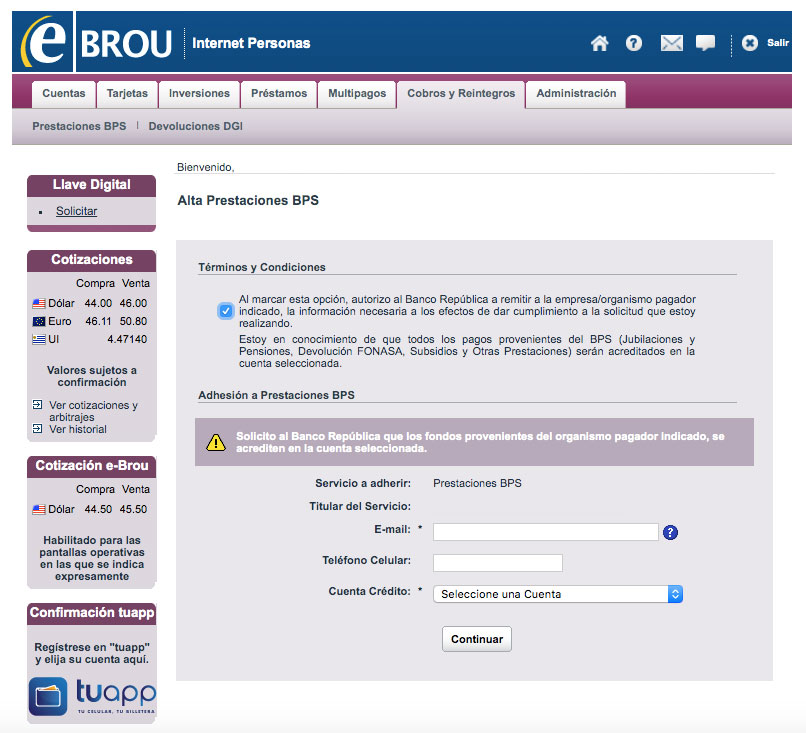Click the Salir logout icon
This screenshot has height=733, width=806.
tap(750, 43)
